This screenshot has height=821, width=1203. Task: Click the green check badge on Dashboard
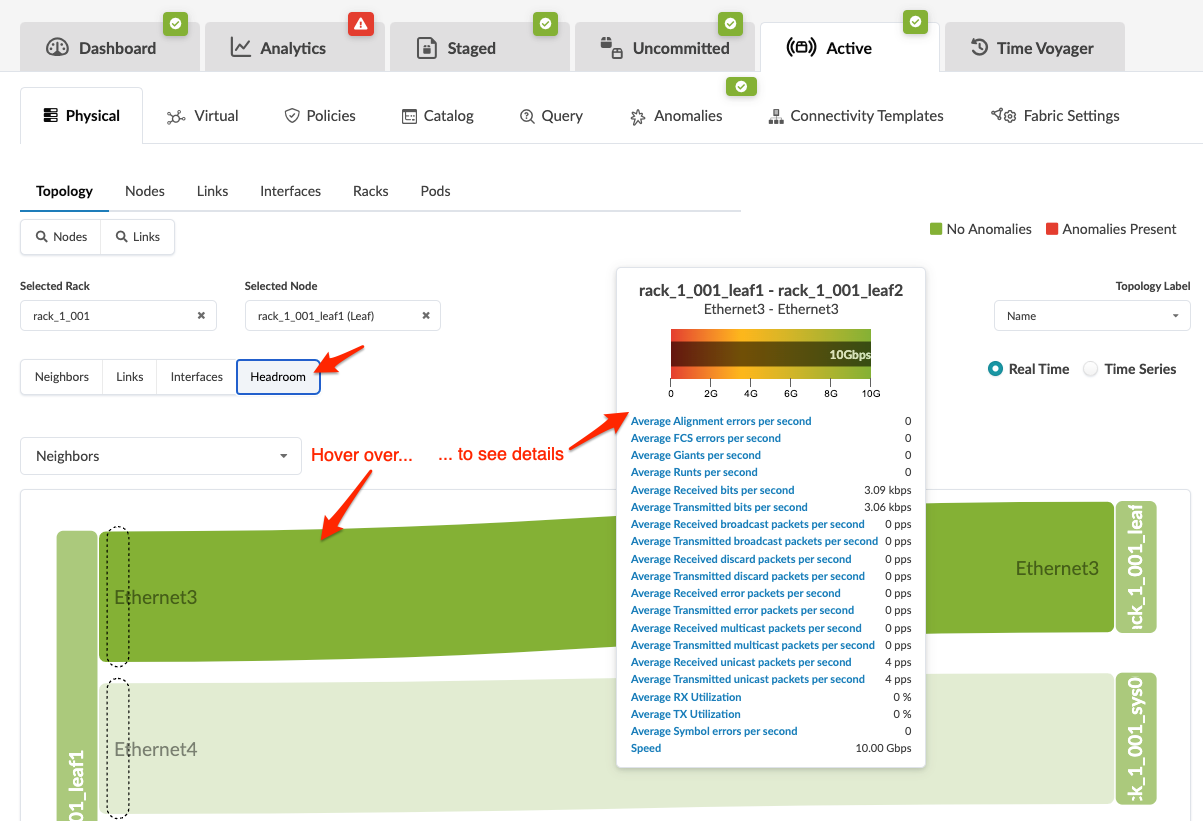click(175, 23)
